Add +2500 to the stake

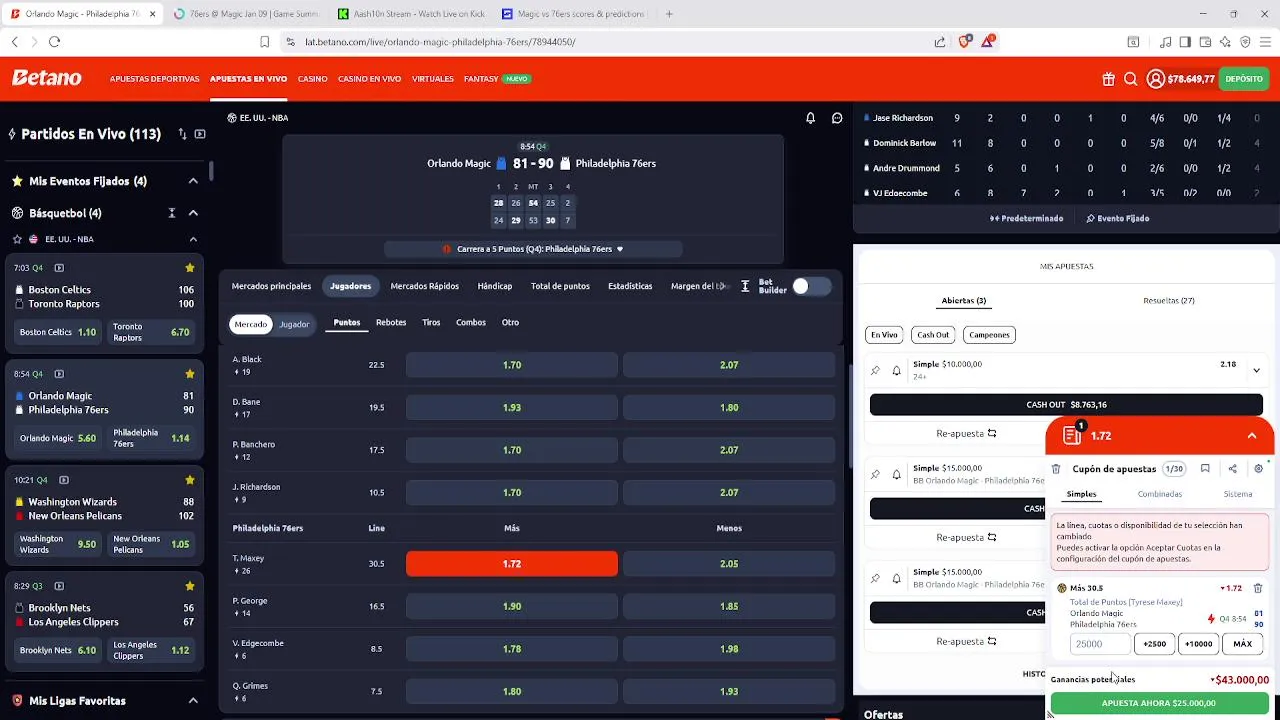[x=1154, y=644]
